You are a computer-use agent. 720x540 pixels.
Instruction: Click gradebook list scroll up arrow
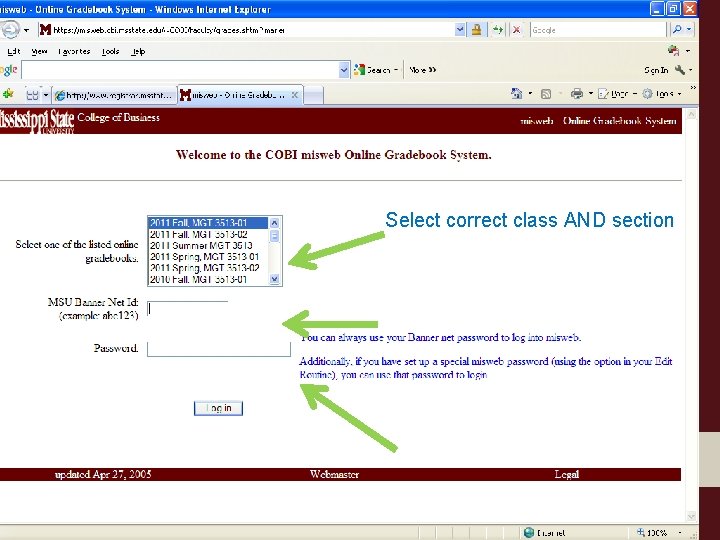coord(275,223)
